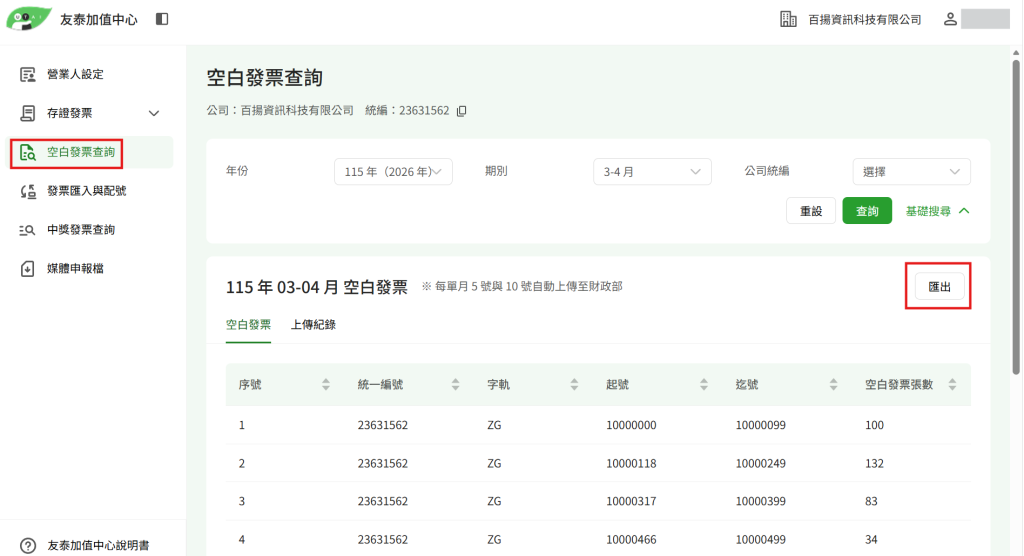Image resolution: width=1024 pixels, height=556 pixels.
Task: Sort the table by 起號 column
Action: click(x=703, y=385)
